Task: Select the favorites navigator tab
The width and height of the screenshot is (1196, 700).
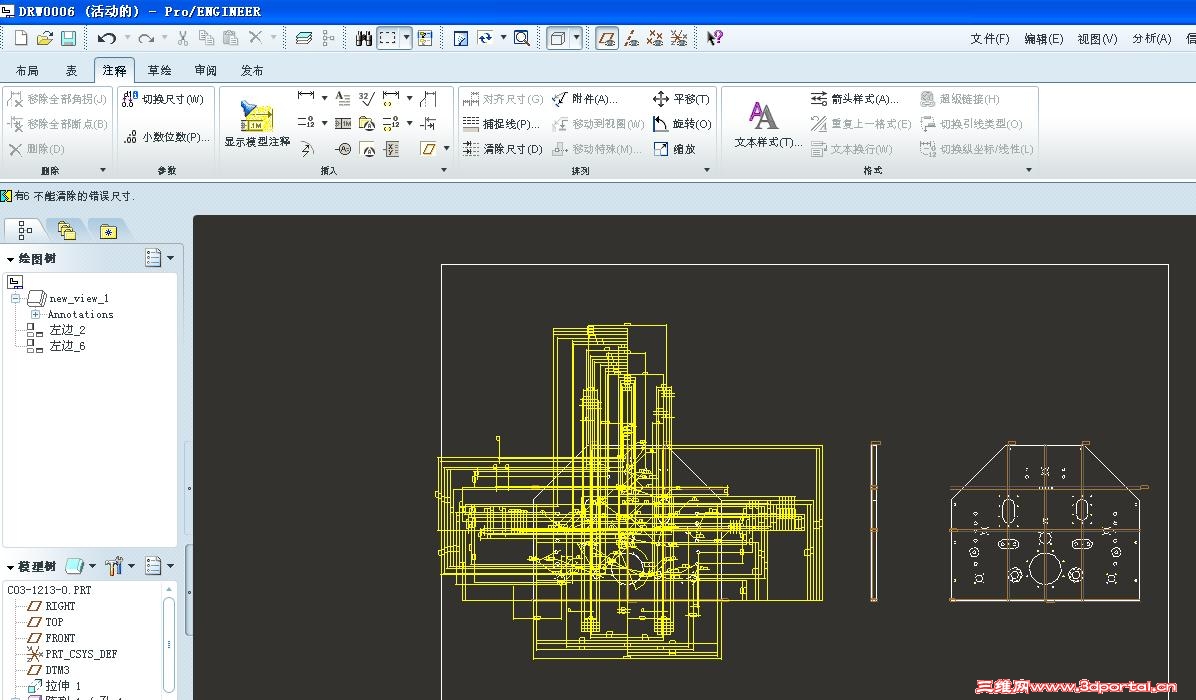Action: [108, 230]
